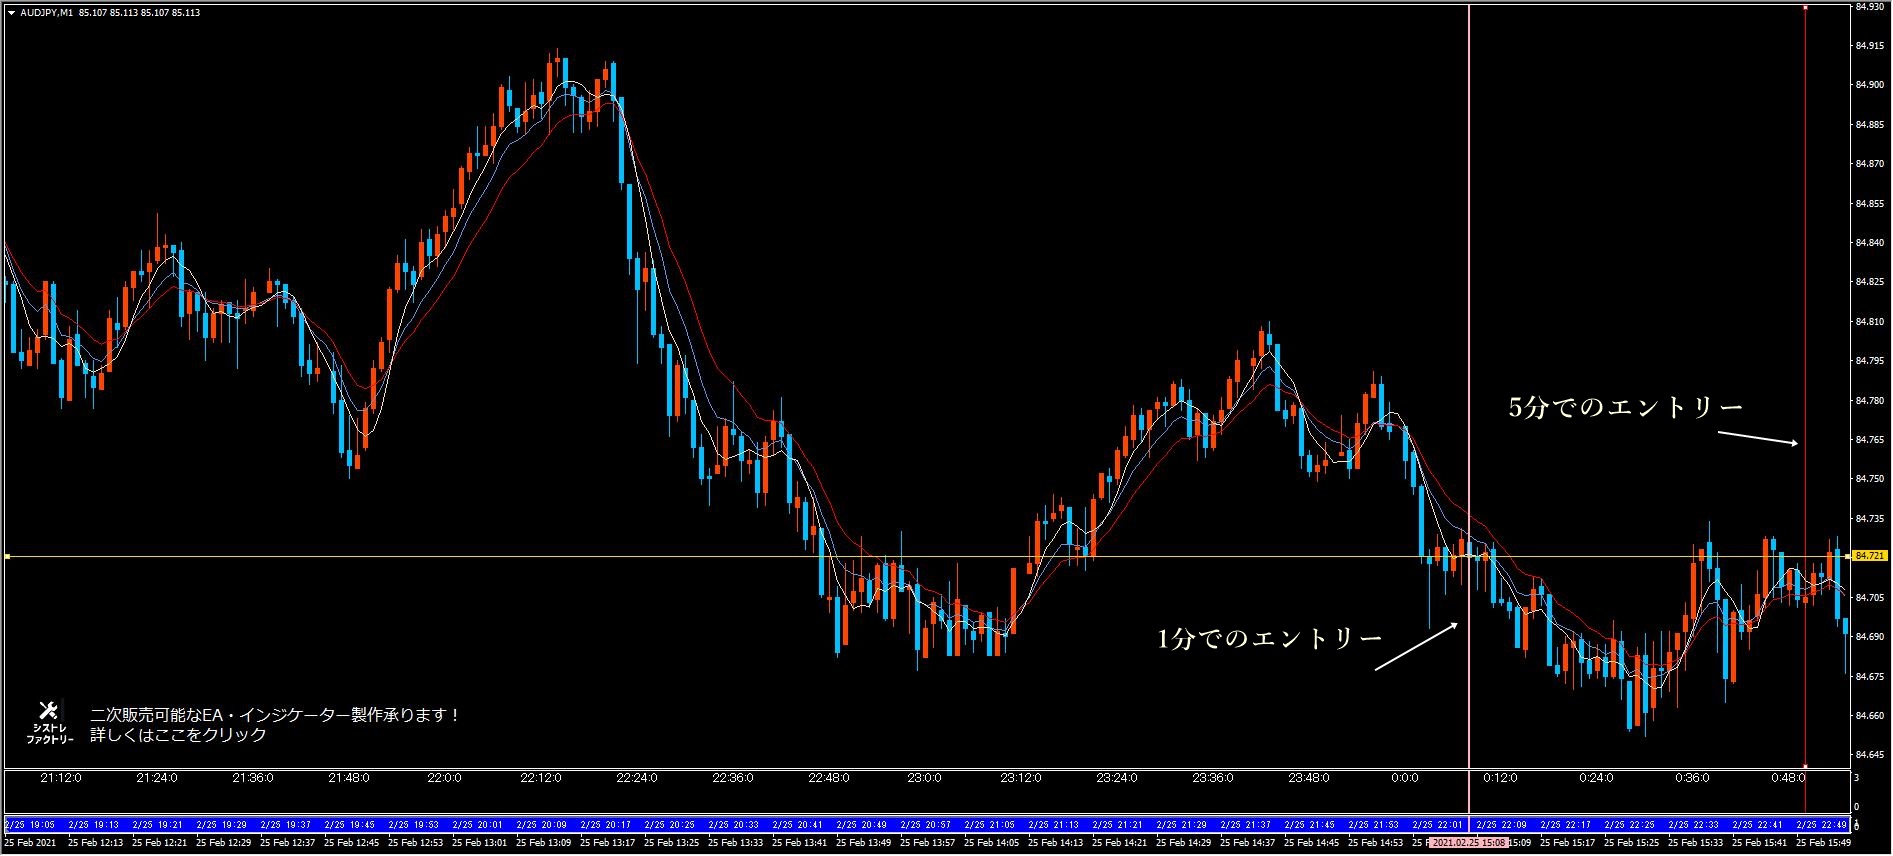Click the pink 2021.02.25 15:08 time label
This screenshot has height=856, width=1893.
click(1468, 843)
